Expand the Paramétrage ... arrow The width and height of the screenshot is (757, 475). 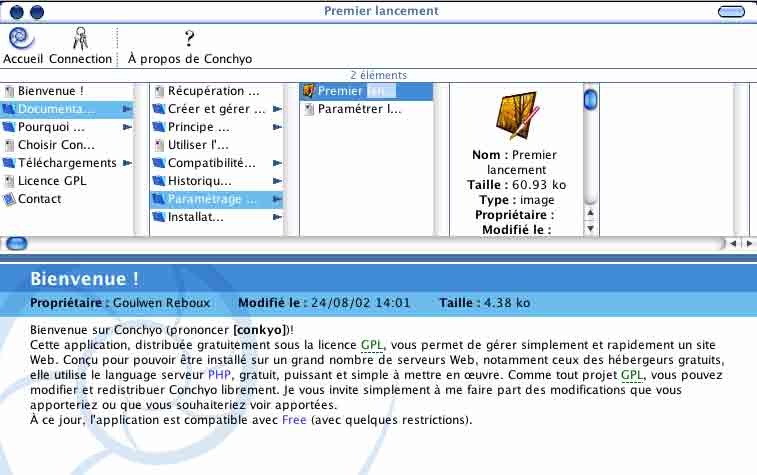(277, 199)
